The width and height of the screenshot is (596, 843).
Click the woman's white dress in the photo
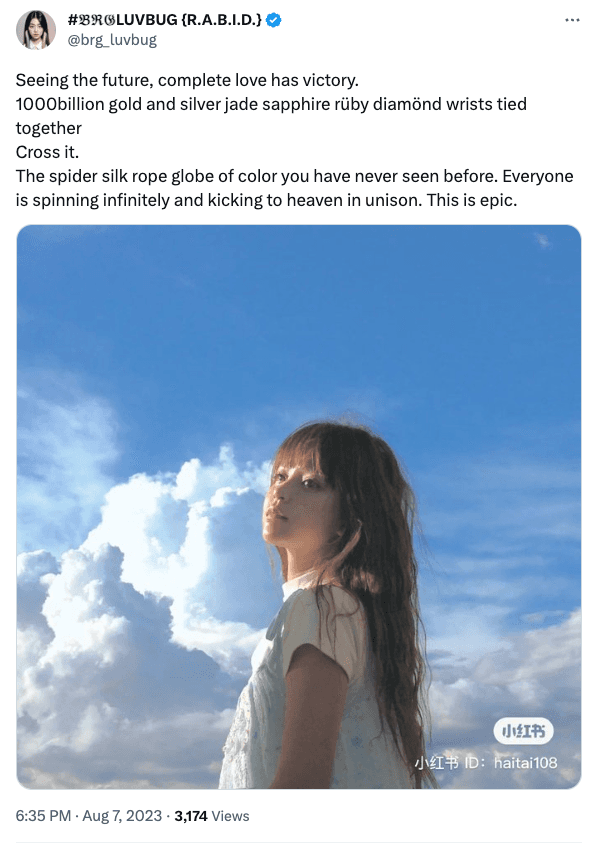pos(290,710)
